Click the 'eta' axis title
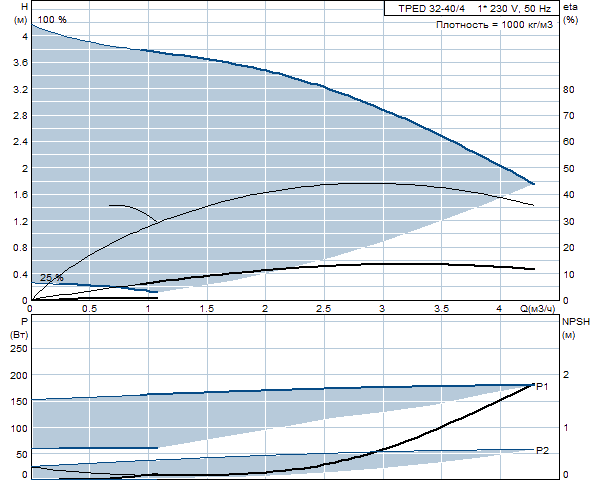592x480 pixels. (570, 8)
